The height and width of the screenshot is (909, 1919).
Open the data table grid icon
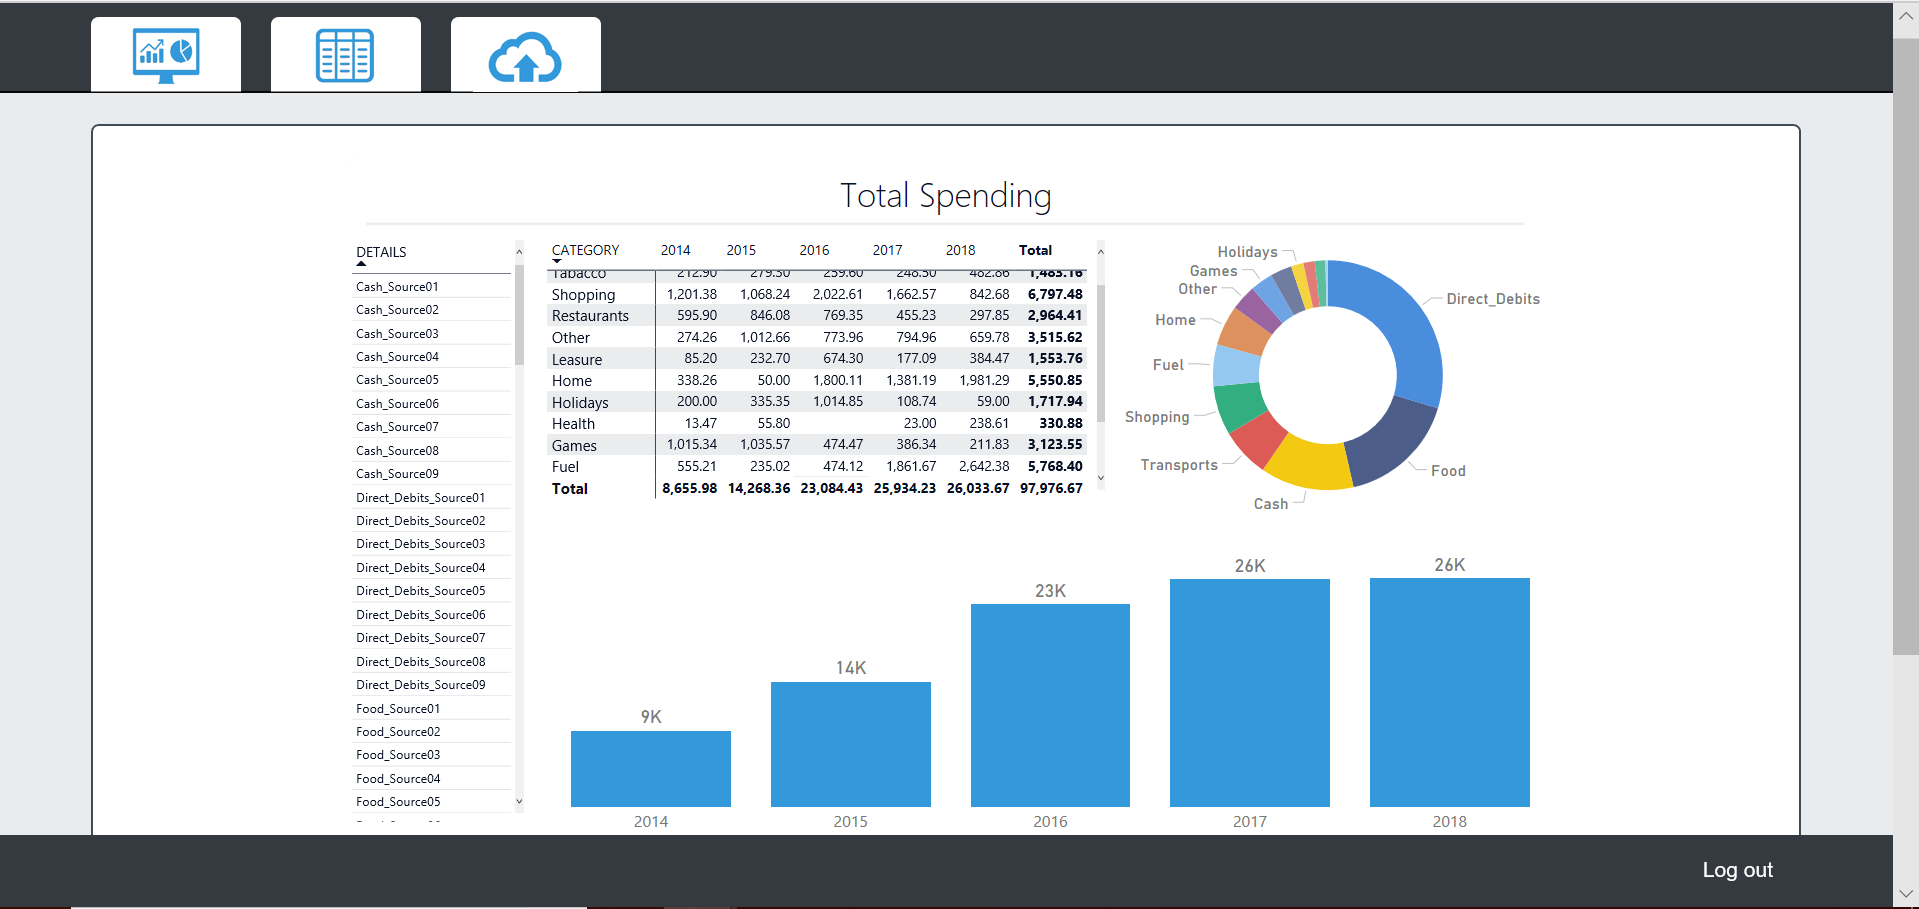pos(345,55)
